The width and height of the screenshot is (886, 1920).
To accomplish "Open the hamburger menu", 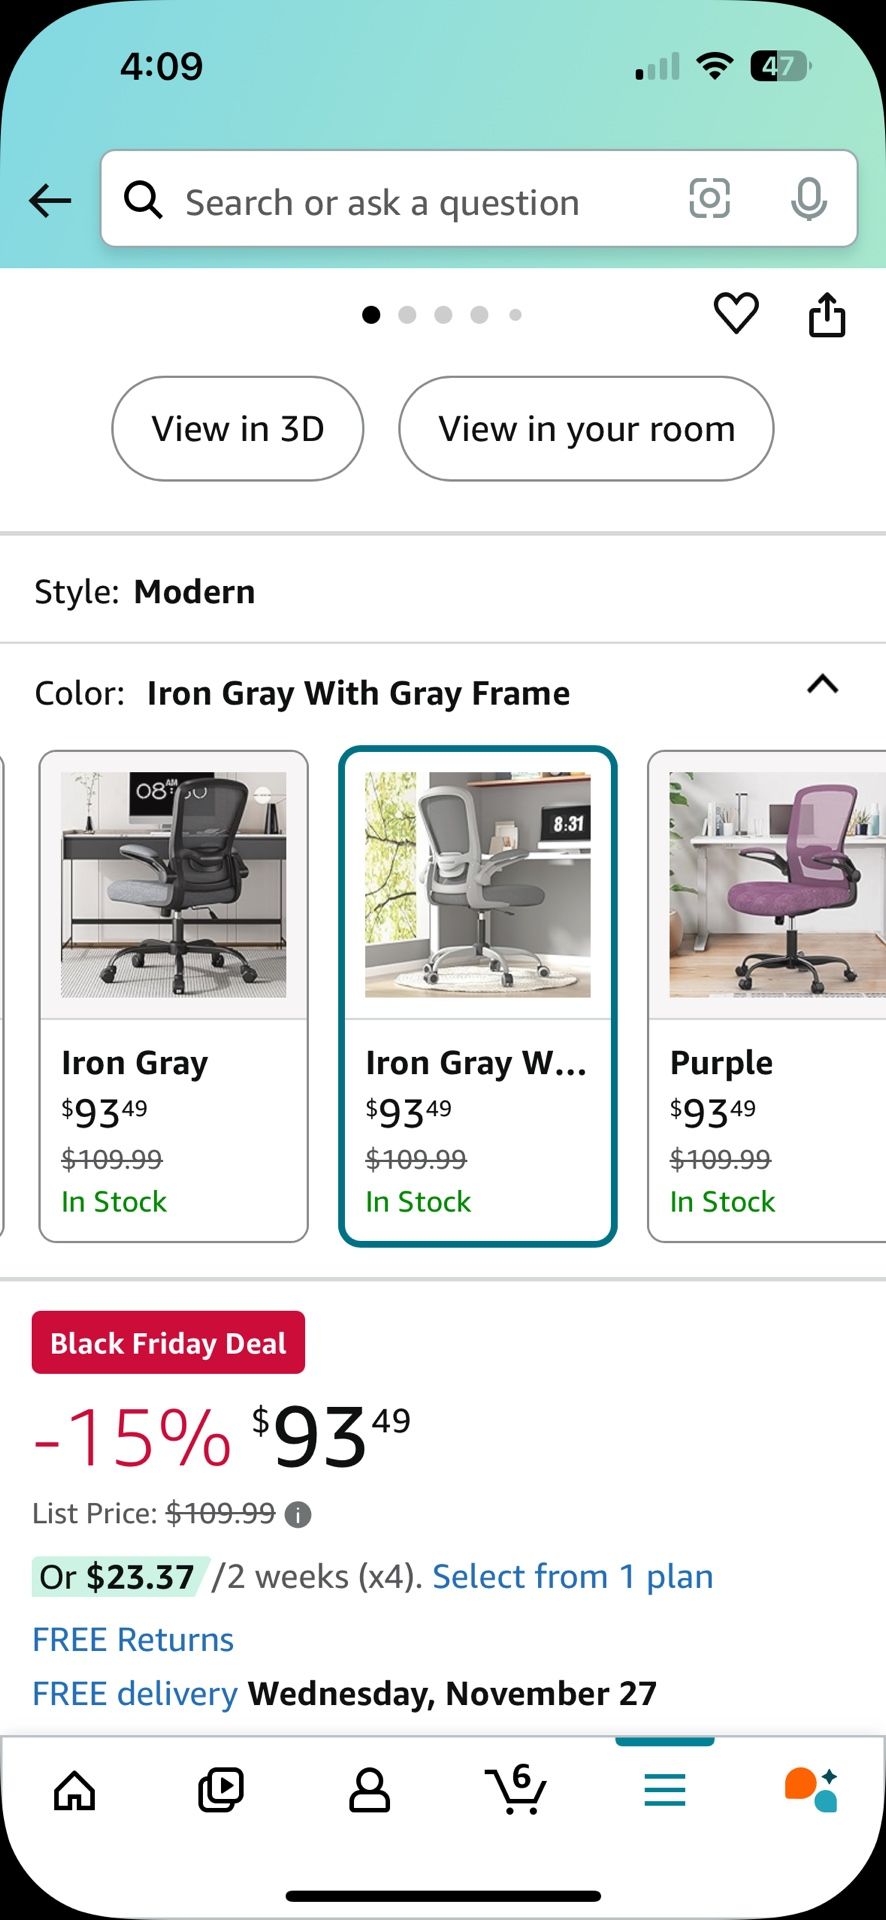I will 664,1790.
